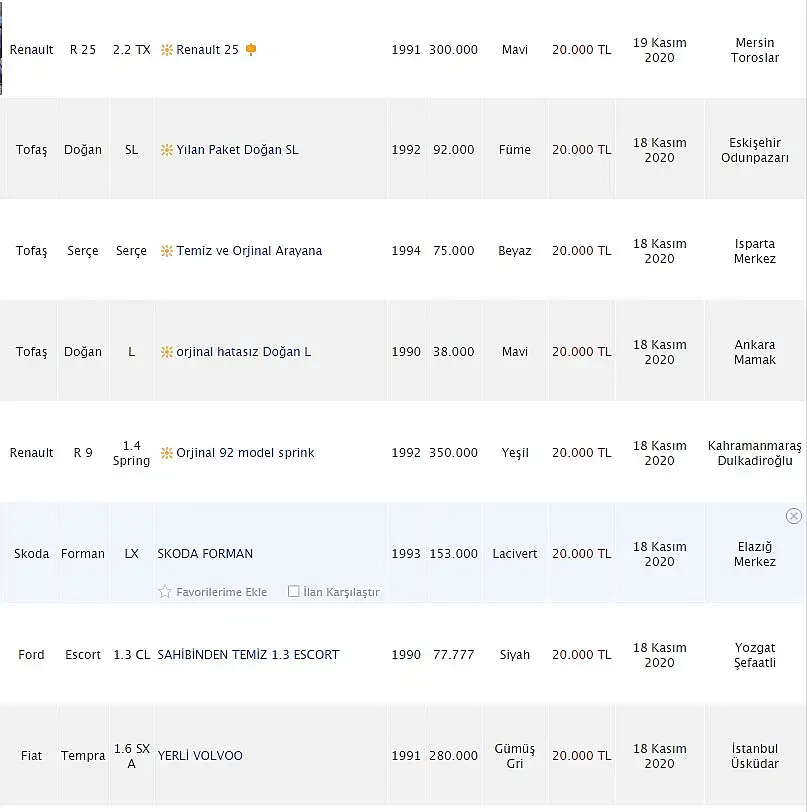Click the sun icon beside Temiz ve Orjinal Arayana
Screen dimensions: 807x812
pos(166,251)
